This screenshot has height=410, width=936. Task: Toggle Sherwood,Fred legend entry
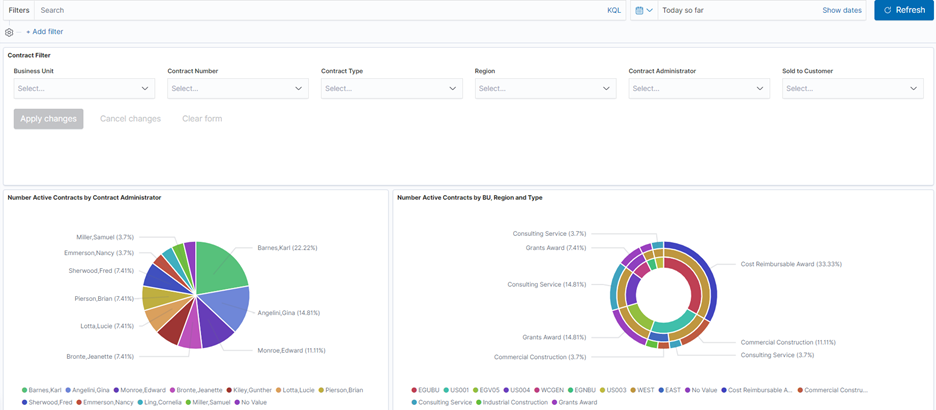point(47,402)
